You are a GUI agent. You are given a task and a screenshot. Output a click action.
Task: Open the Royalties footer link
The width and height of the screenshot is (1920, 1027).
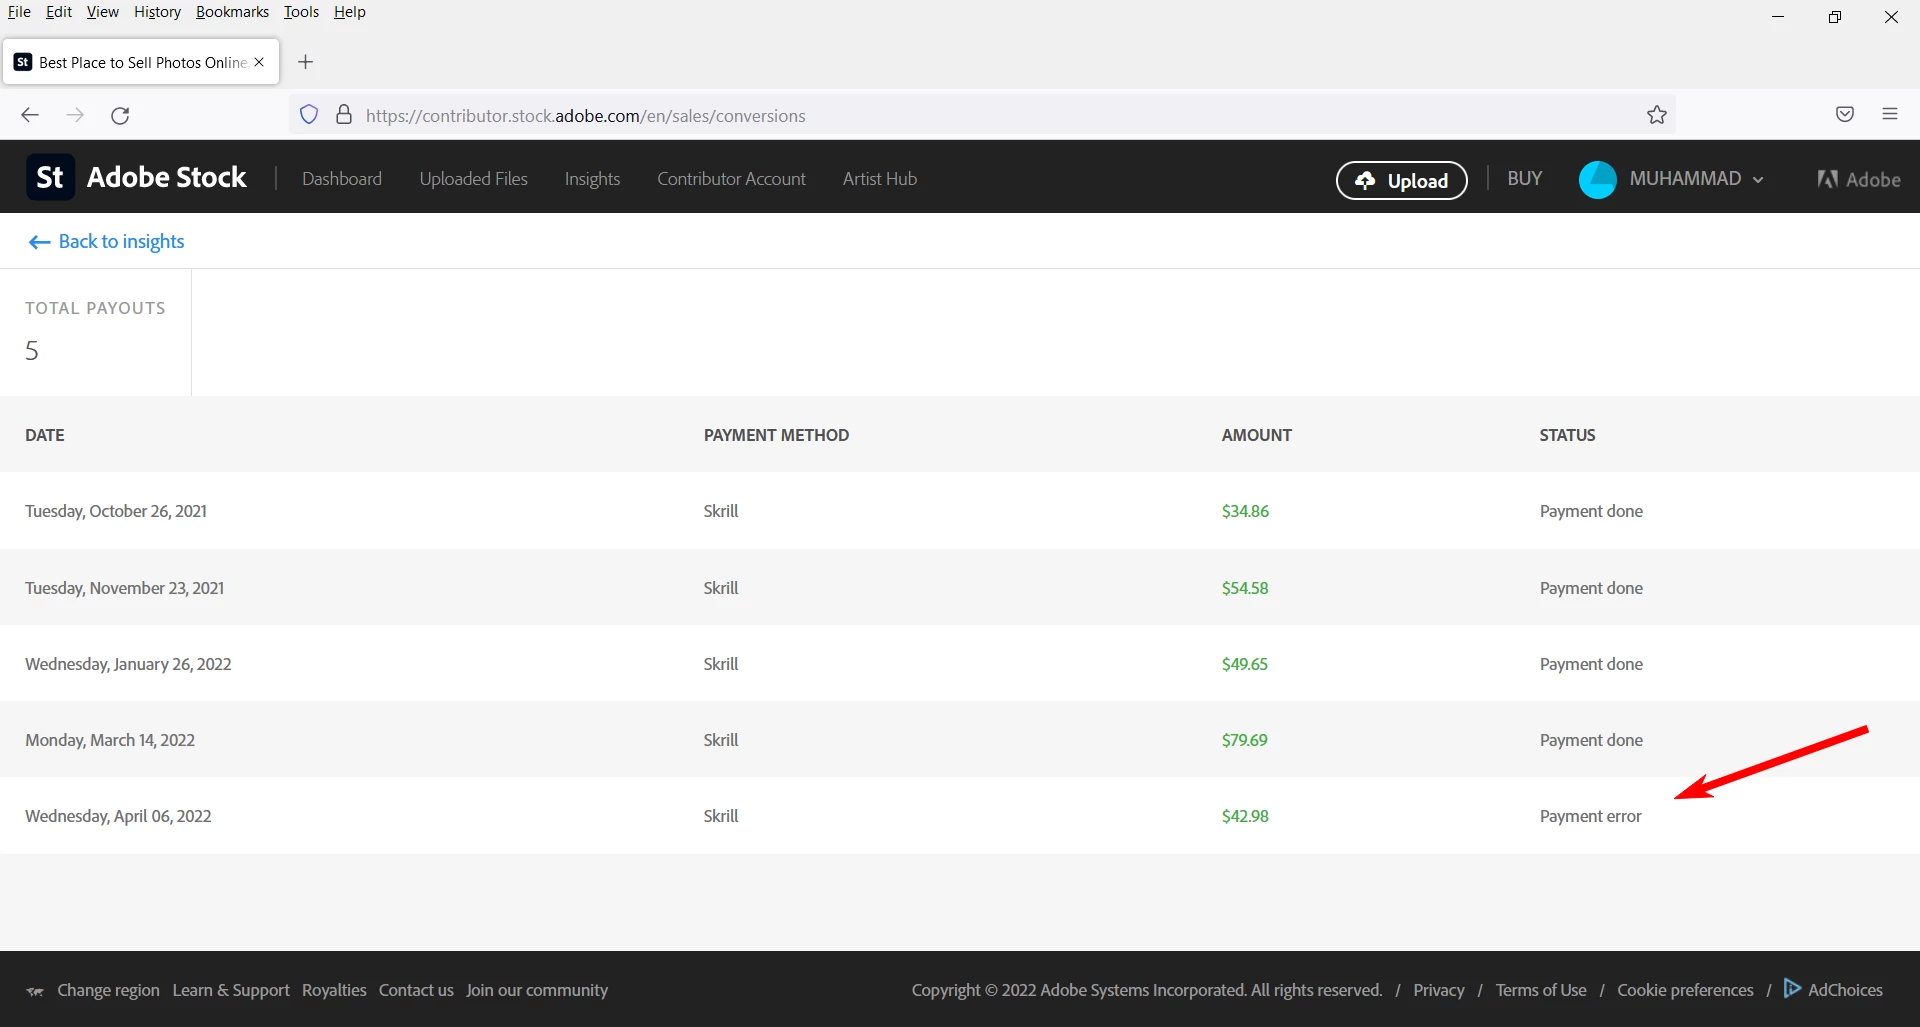point(334,990)
